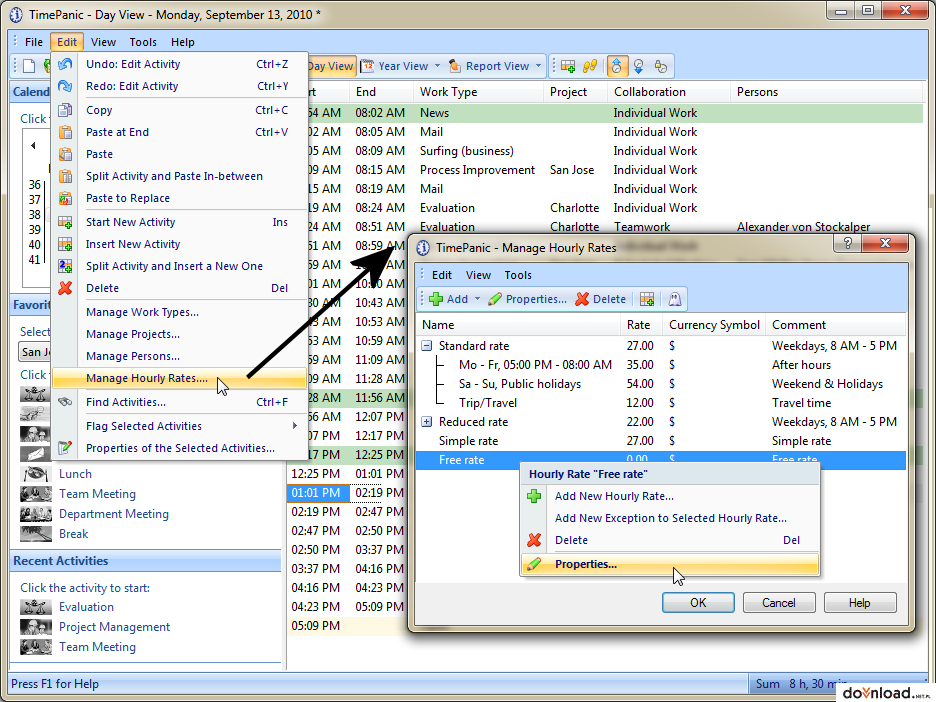
Task: Open the Help menu in the main window
Action: pyautogui.click(x=183, y=42)
